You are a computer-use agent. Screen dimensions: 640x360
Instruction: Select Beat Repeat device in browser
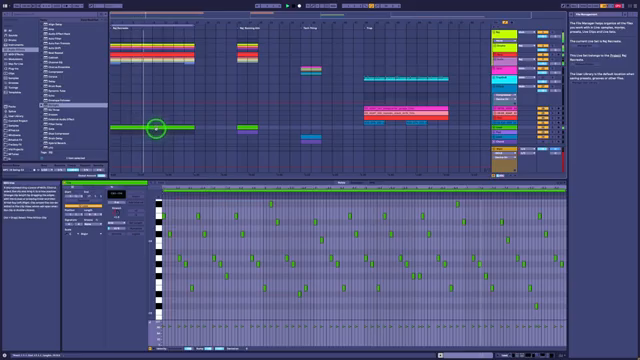pyautogui.click(x=56, y=53)
